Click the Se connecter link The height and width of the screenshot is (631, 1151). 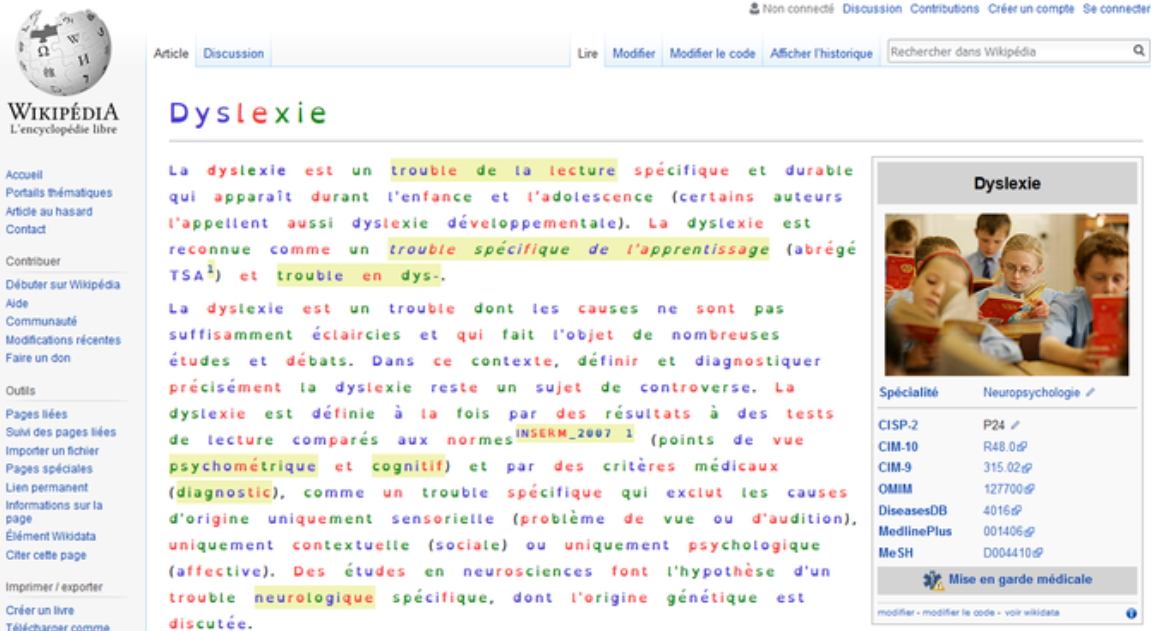(1116, 9)
